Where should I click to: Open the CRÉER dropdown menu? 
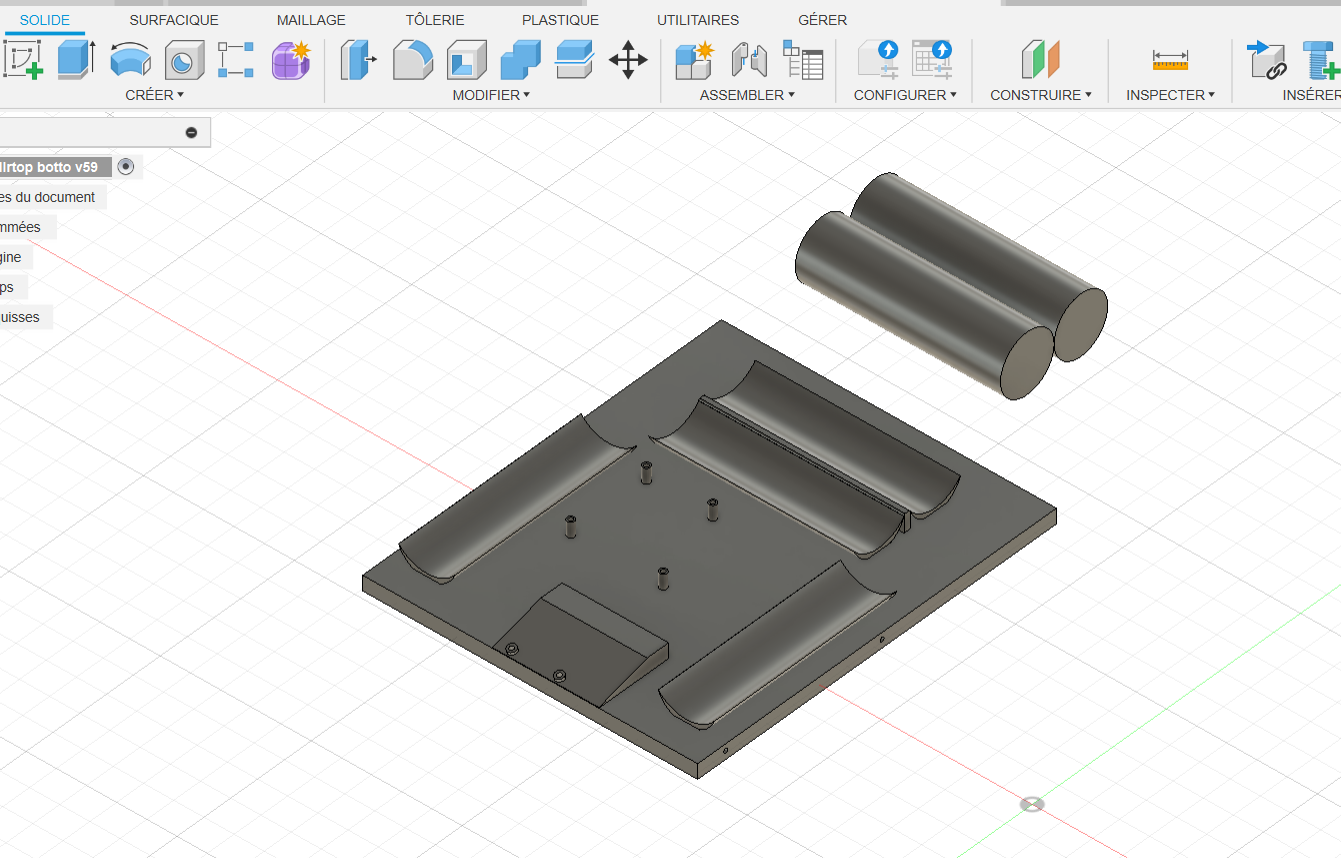pyautogui.click(x=155, y=95)
